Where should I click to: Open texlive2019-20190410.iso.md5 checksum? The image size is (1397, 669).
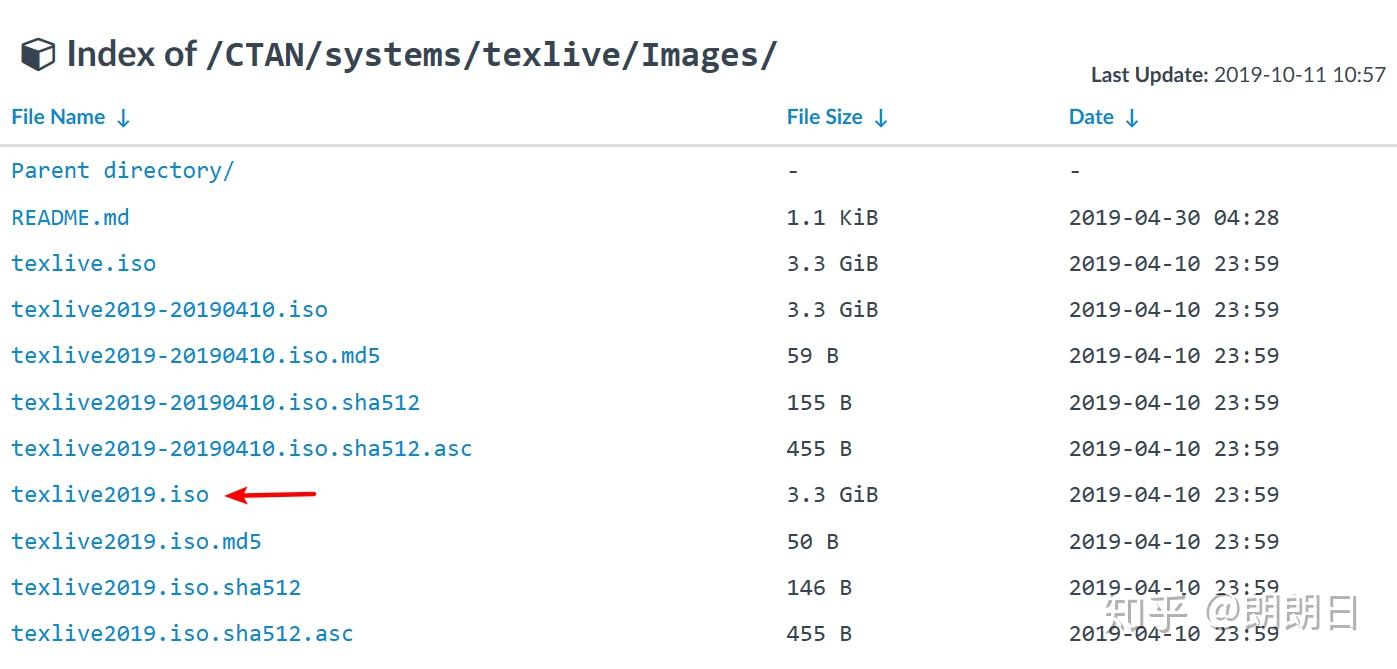(x=195, y=355)
